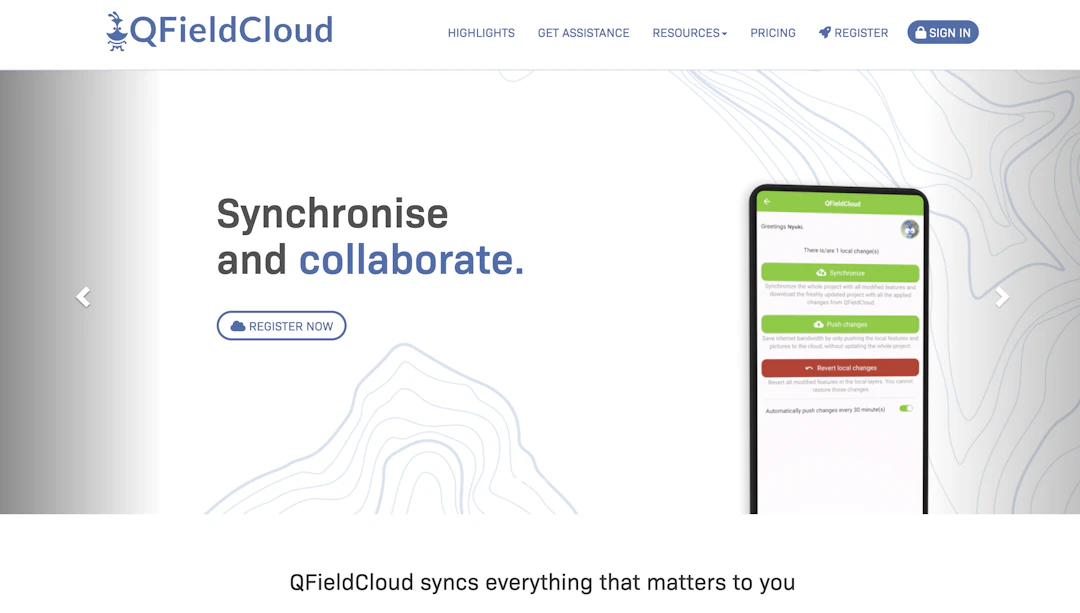Viewport: 1080px width, 613px height.
Task: Open the Pricing nav link
Action: click(x=773, y=33)
